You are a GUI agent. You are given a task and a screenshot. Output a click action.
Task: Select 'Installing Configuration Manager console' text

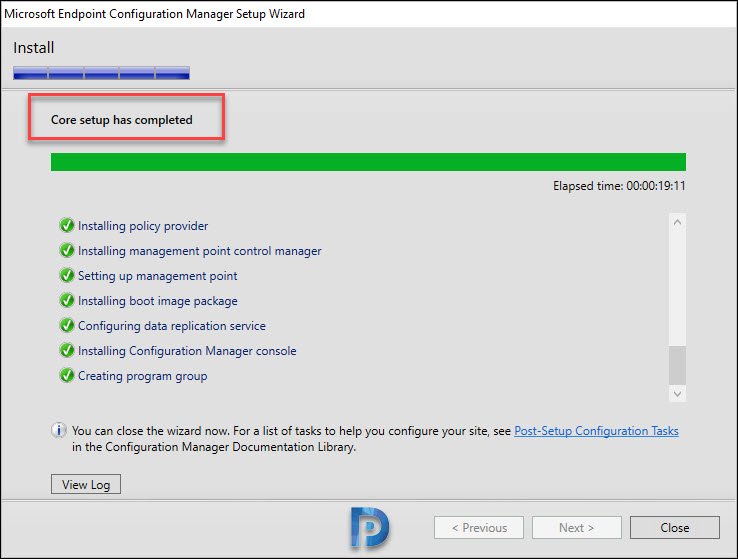click(187, 351)
